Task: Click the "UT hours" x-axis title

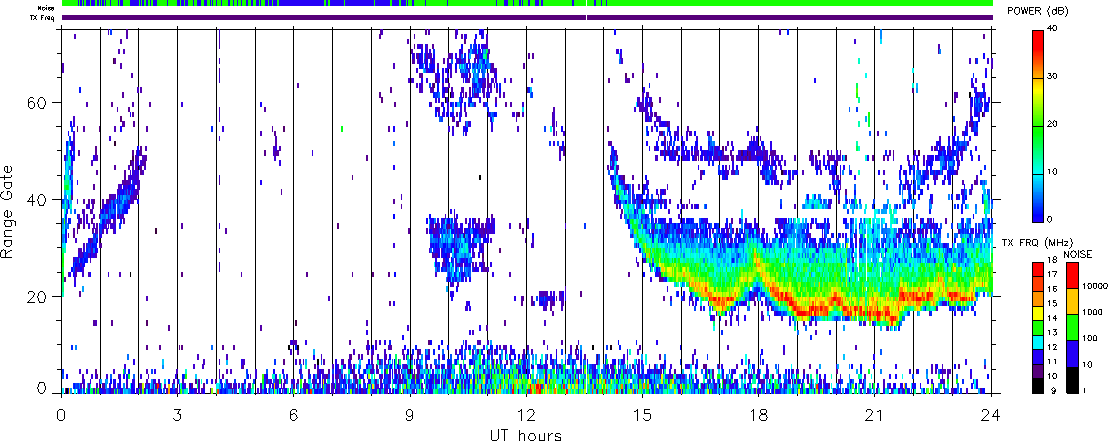Action: click(526, 434)
